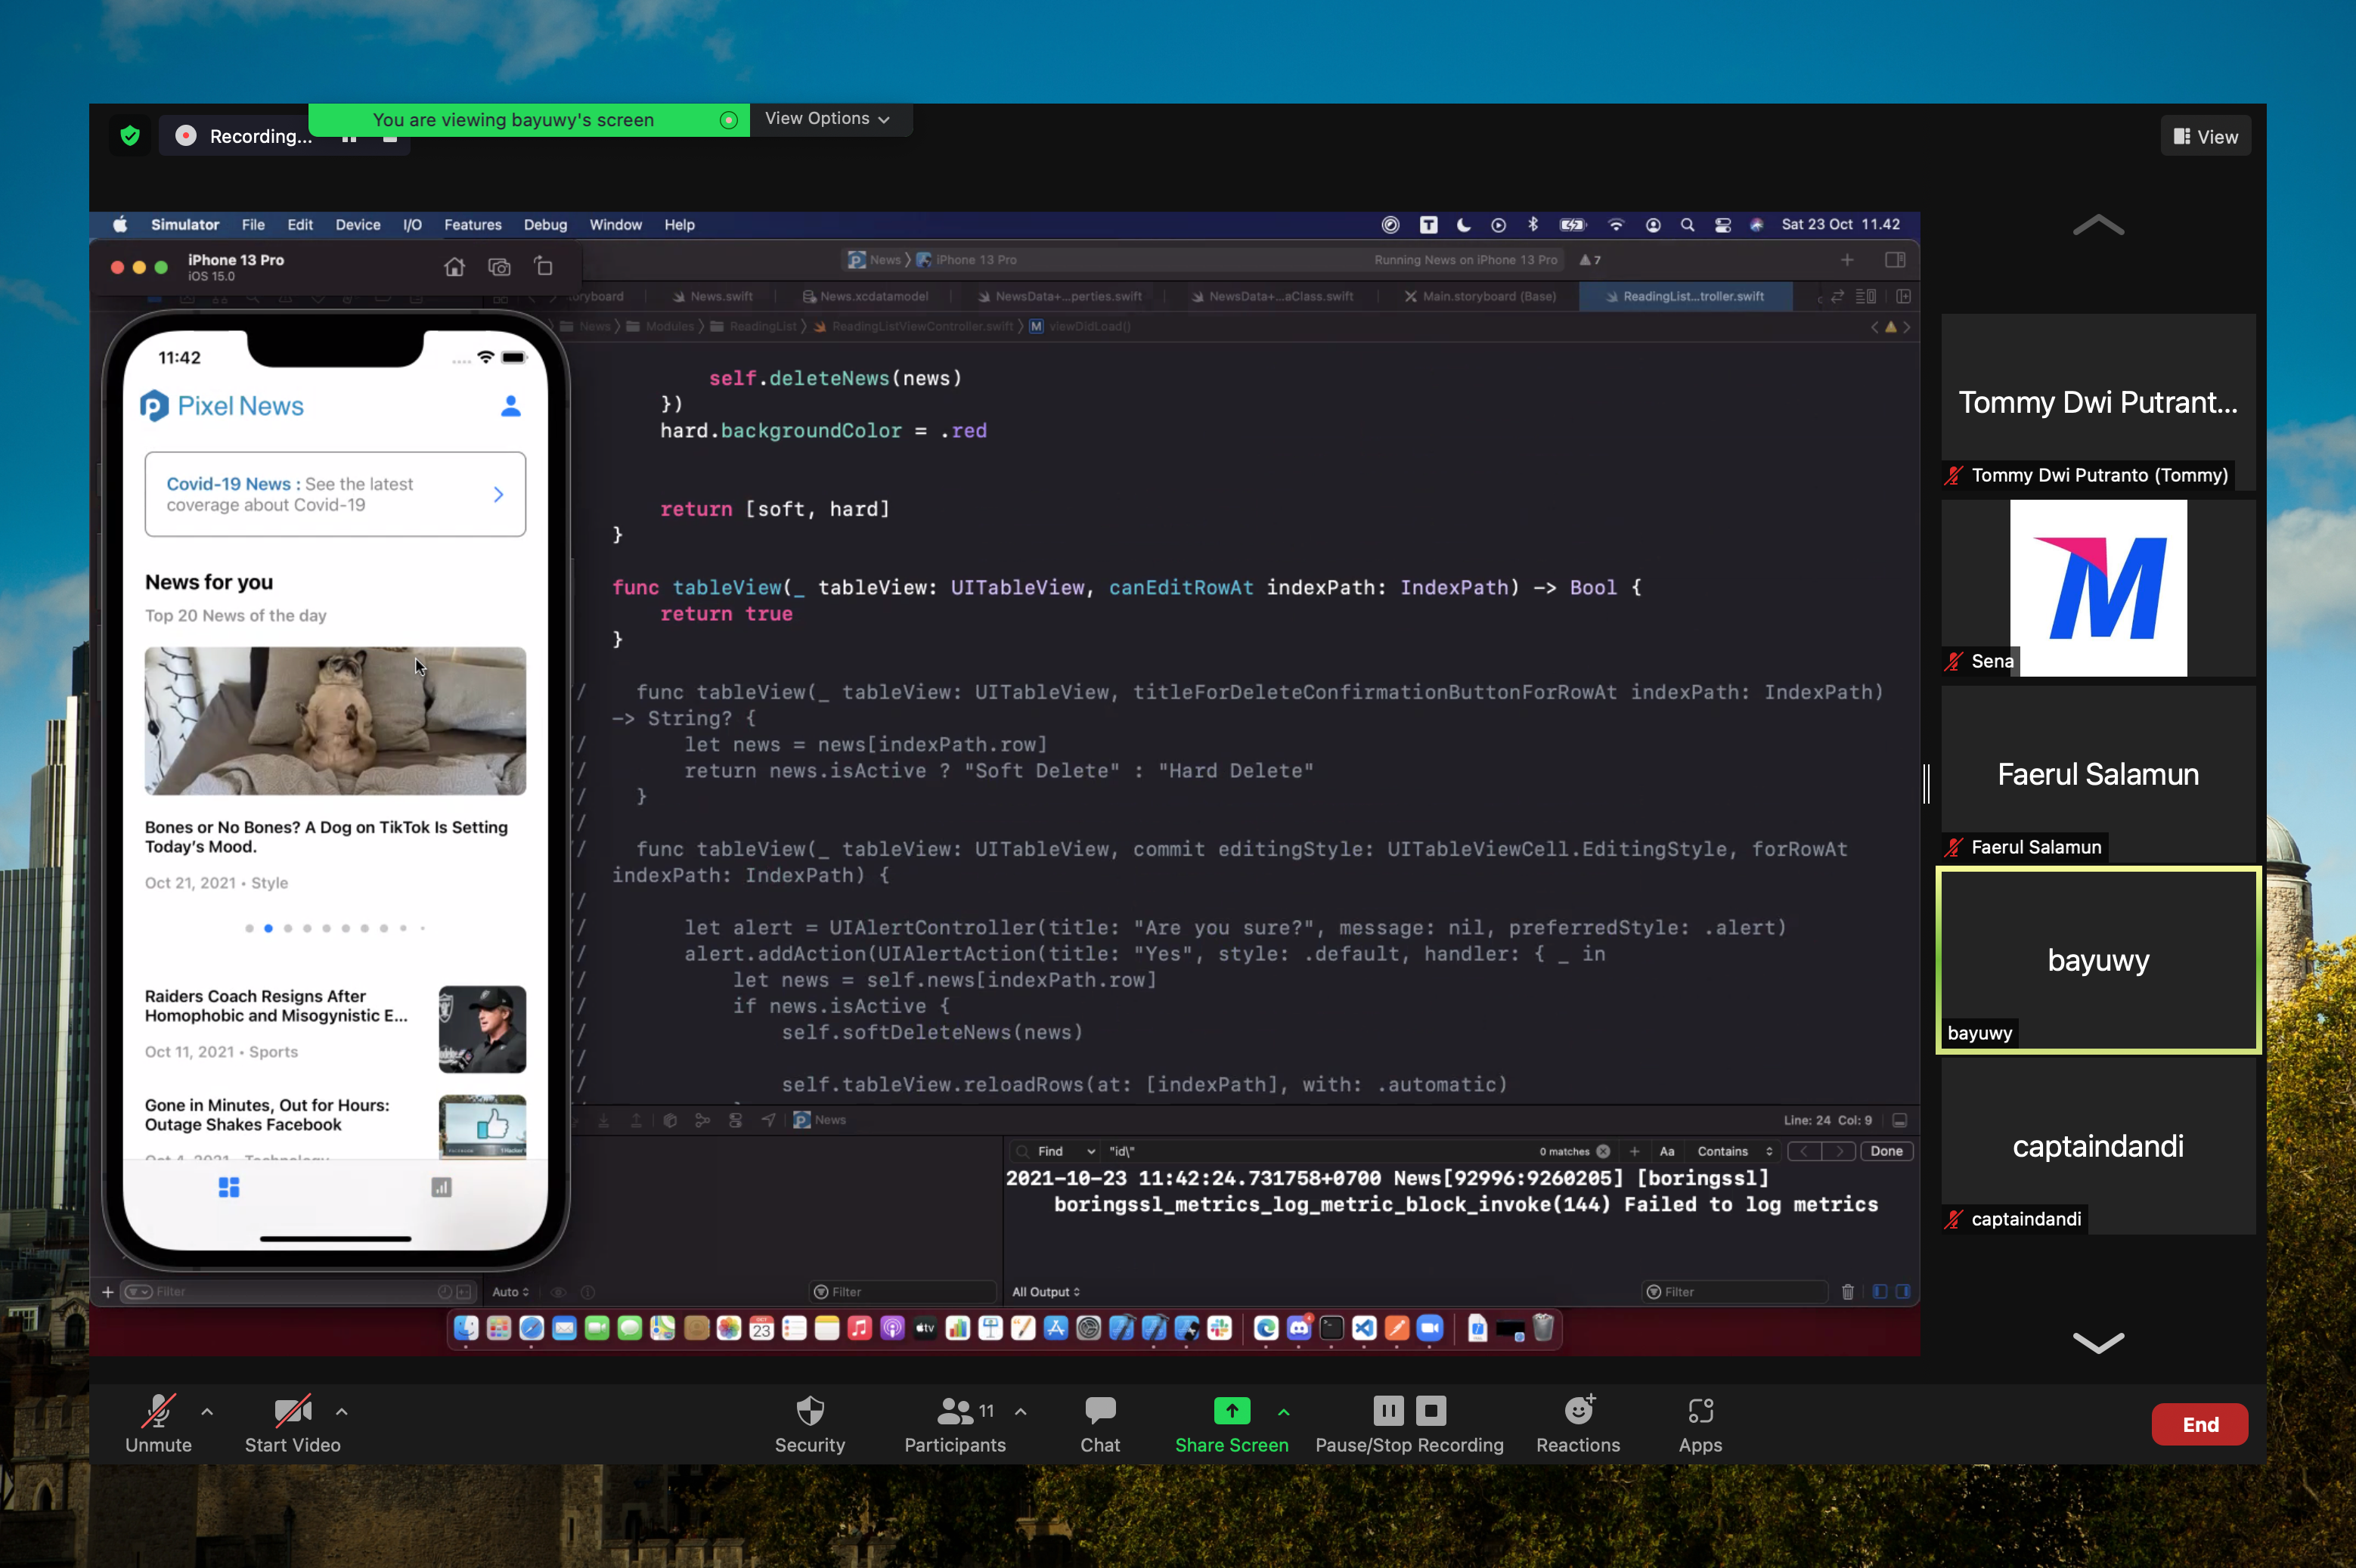Click the Share Screen button
Image resolution: width=2356 pixels, height=1568 pixels.
point(1231,1424)
